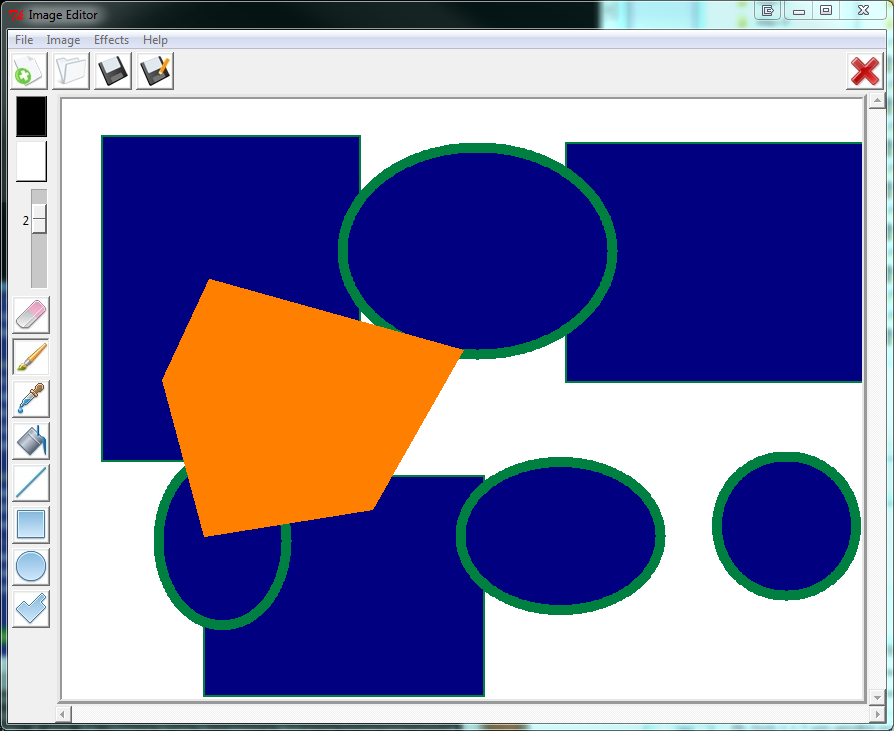The height and width of the screenshot is (731, 894).
Task: Select the Line drawing tool
Action: (31, 483)
